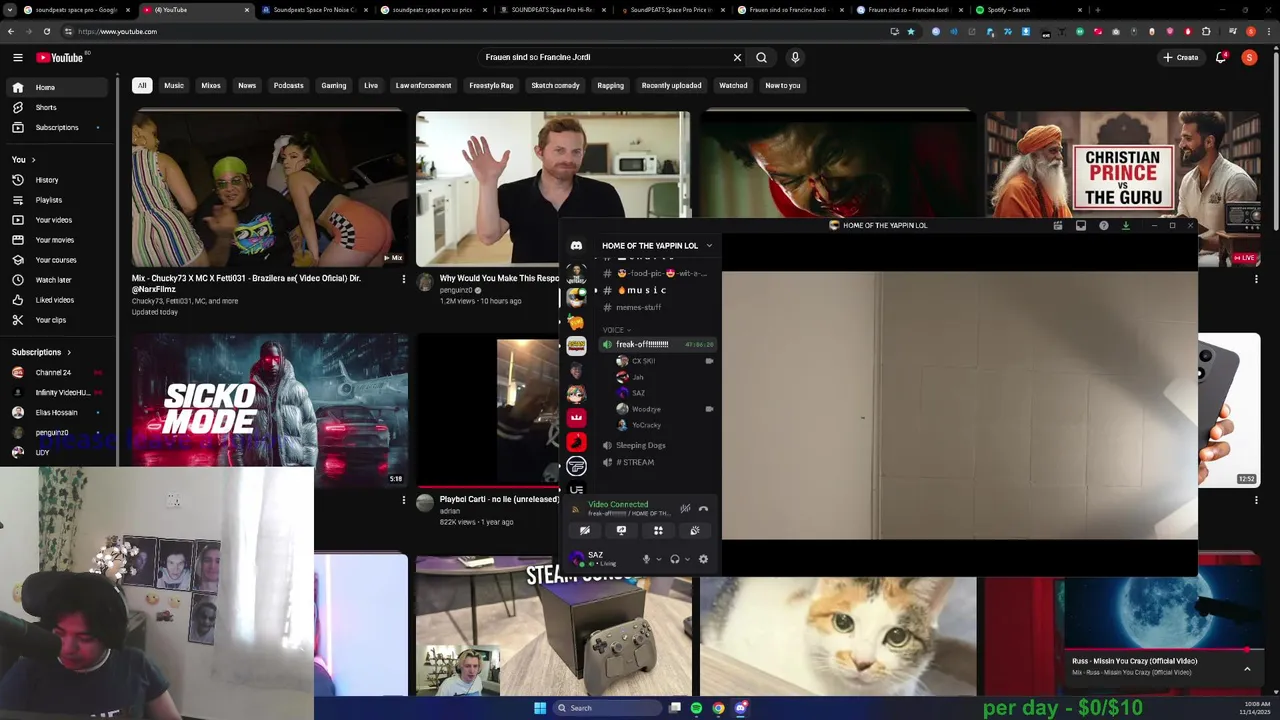Image resolution: width=1280 pixels, height=720 pixels.
Task: Toggle Discord headphone deafen
Action: (675, 559)
